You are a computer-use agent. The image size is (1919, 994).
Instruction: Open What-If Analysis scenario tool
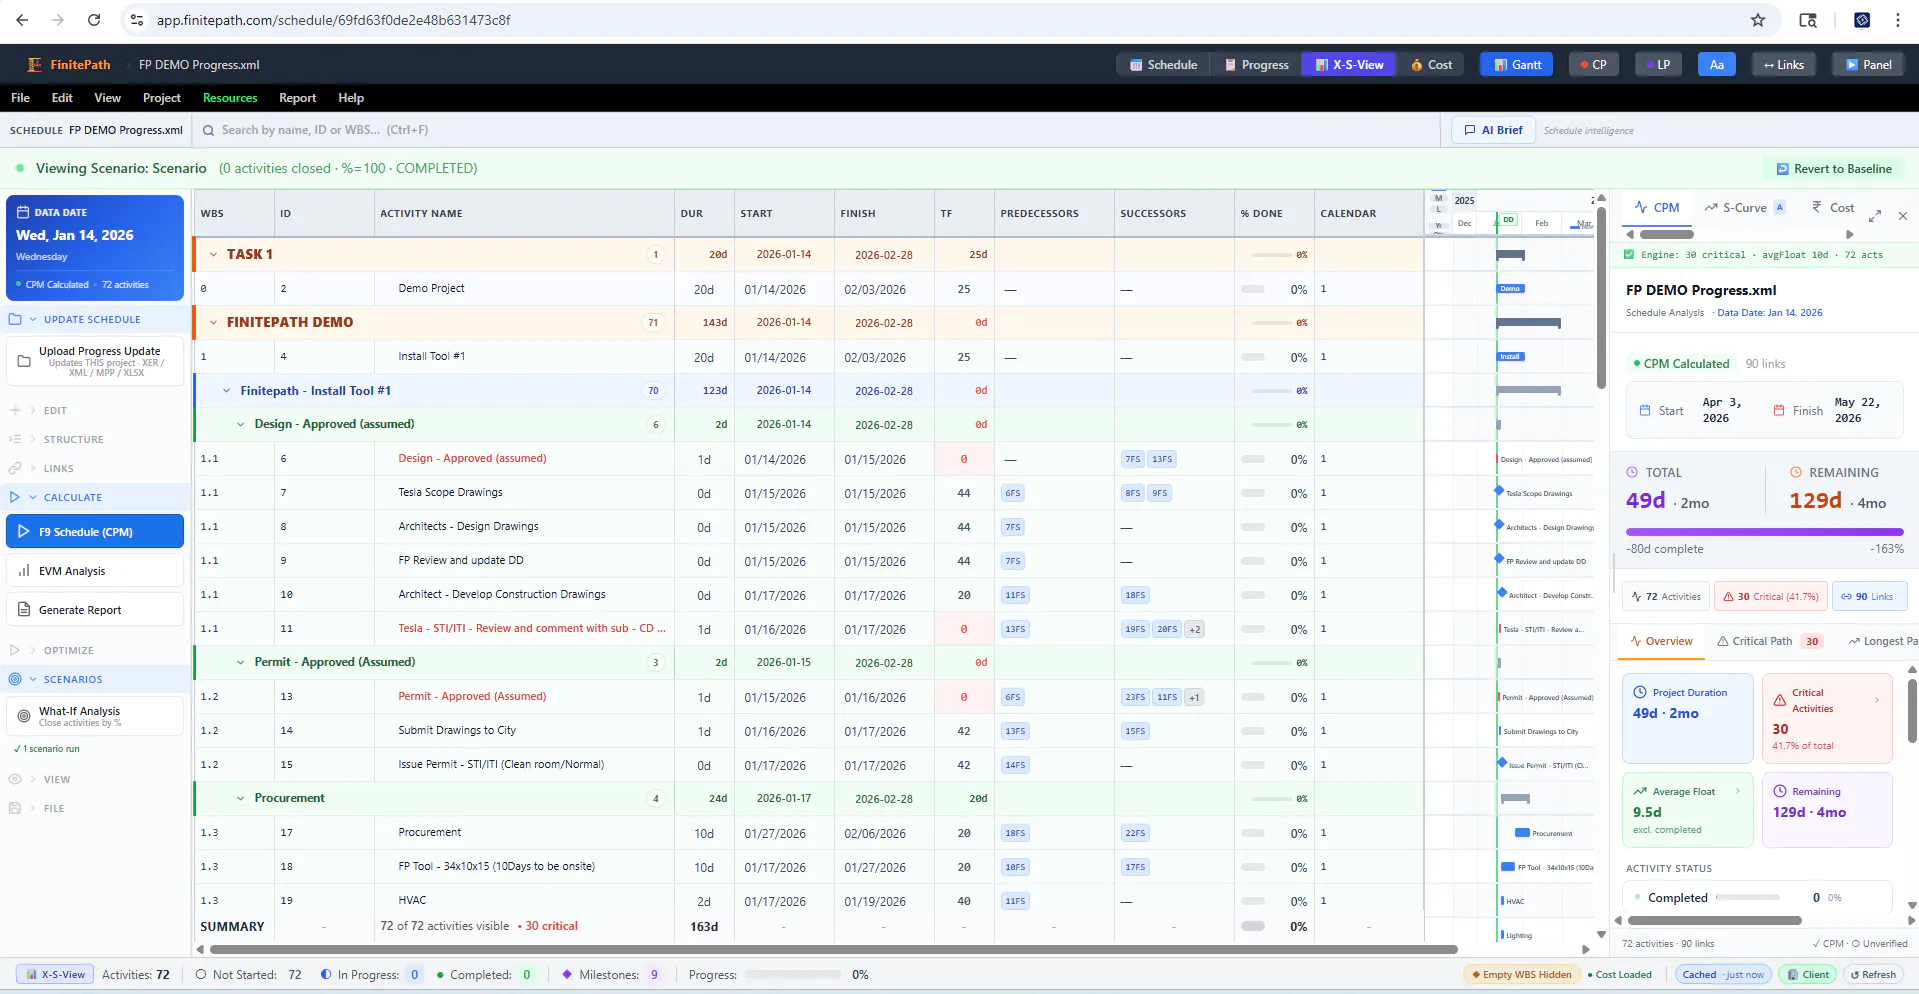(x=95, y=716)
